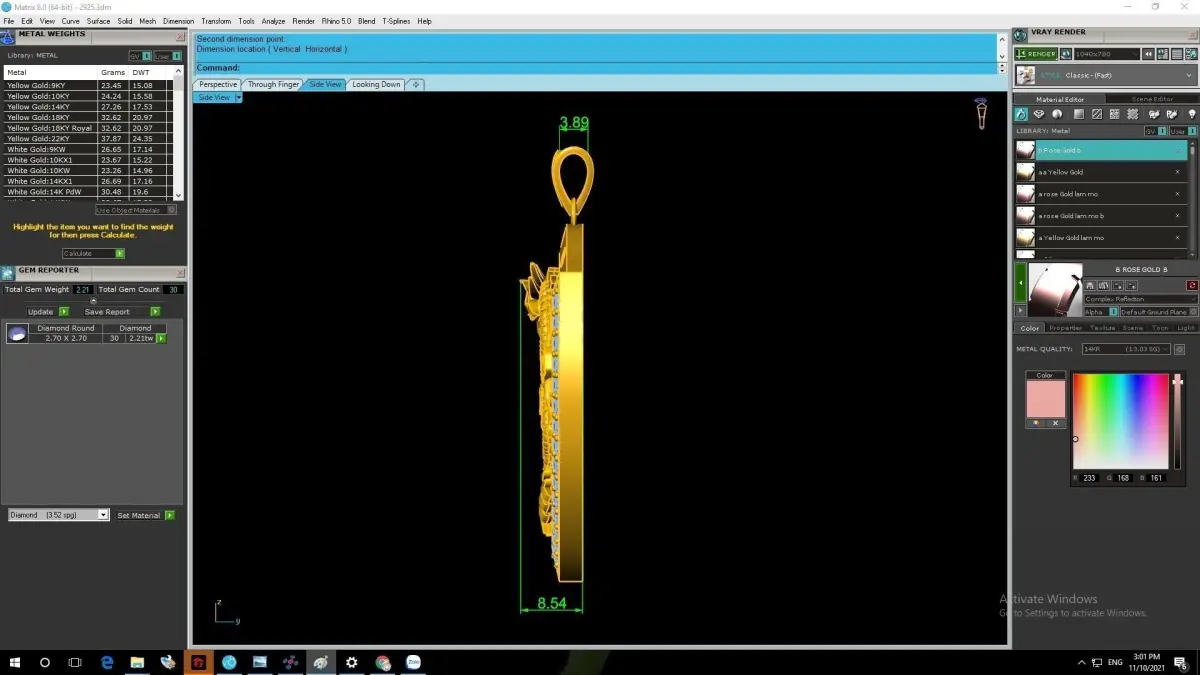The image size is (1200, 675).
Task: Select 'a rose Gold lam mo b' material
Action: 1101,216
